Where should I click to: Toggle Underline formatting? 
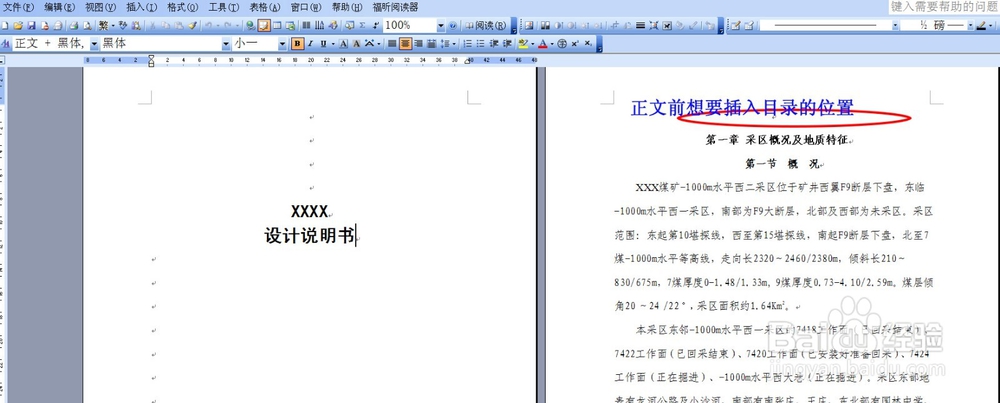[x=324, y=43]
